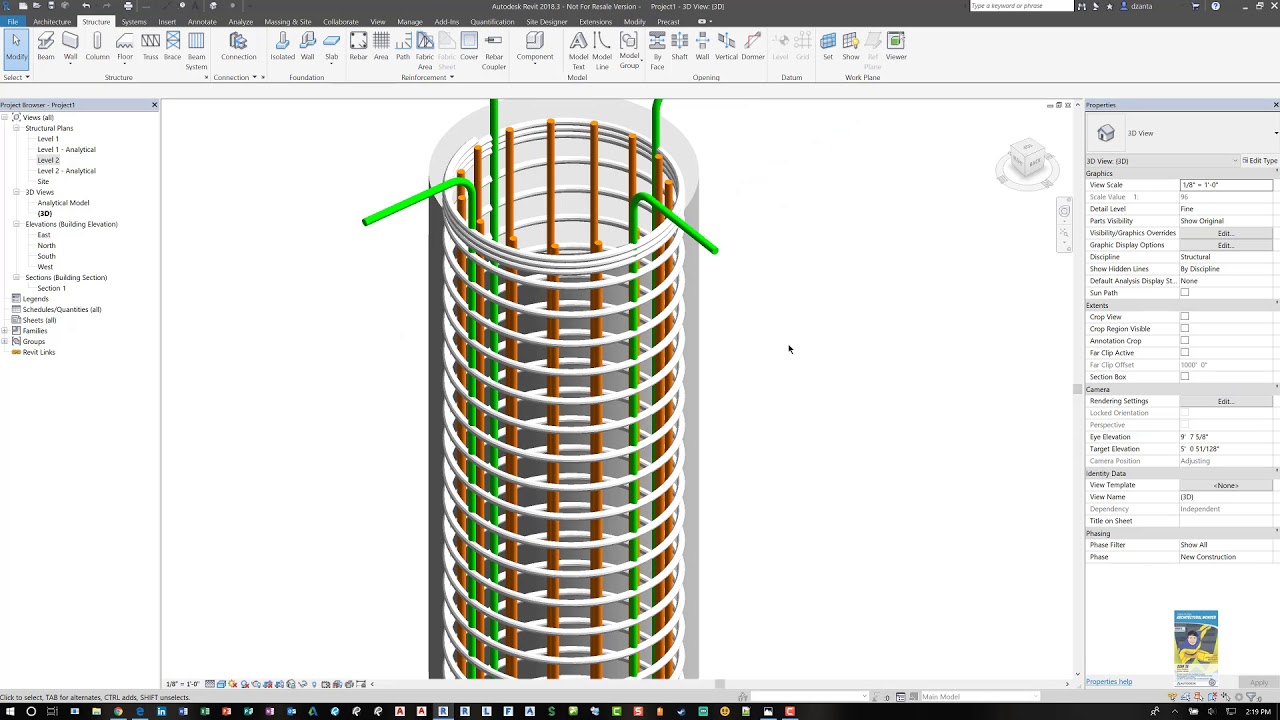Viewport: 1280px width, 720px height.
Task: Toggle the Crop View checkbox
Action: pos(1185,317)
